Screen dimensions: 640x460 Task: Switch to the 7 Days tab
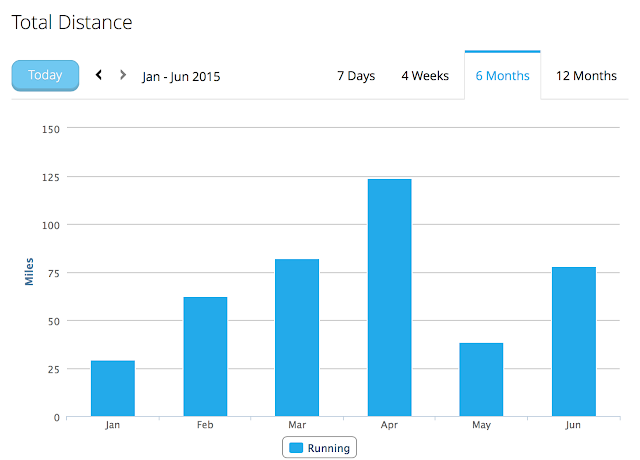[x=356, y=76]
